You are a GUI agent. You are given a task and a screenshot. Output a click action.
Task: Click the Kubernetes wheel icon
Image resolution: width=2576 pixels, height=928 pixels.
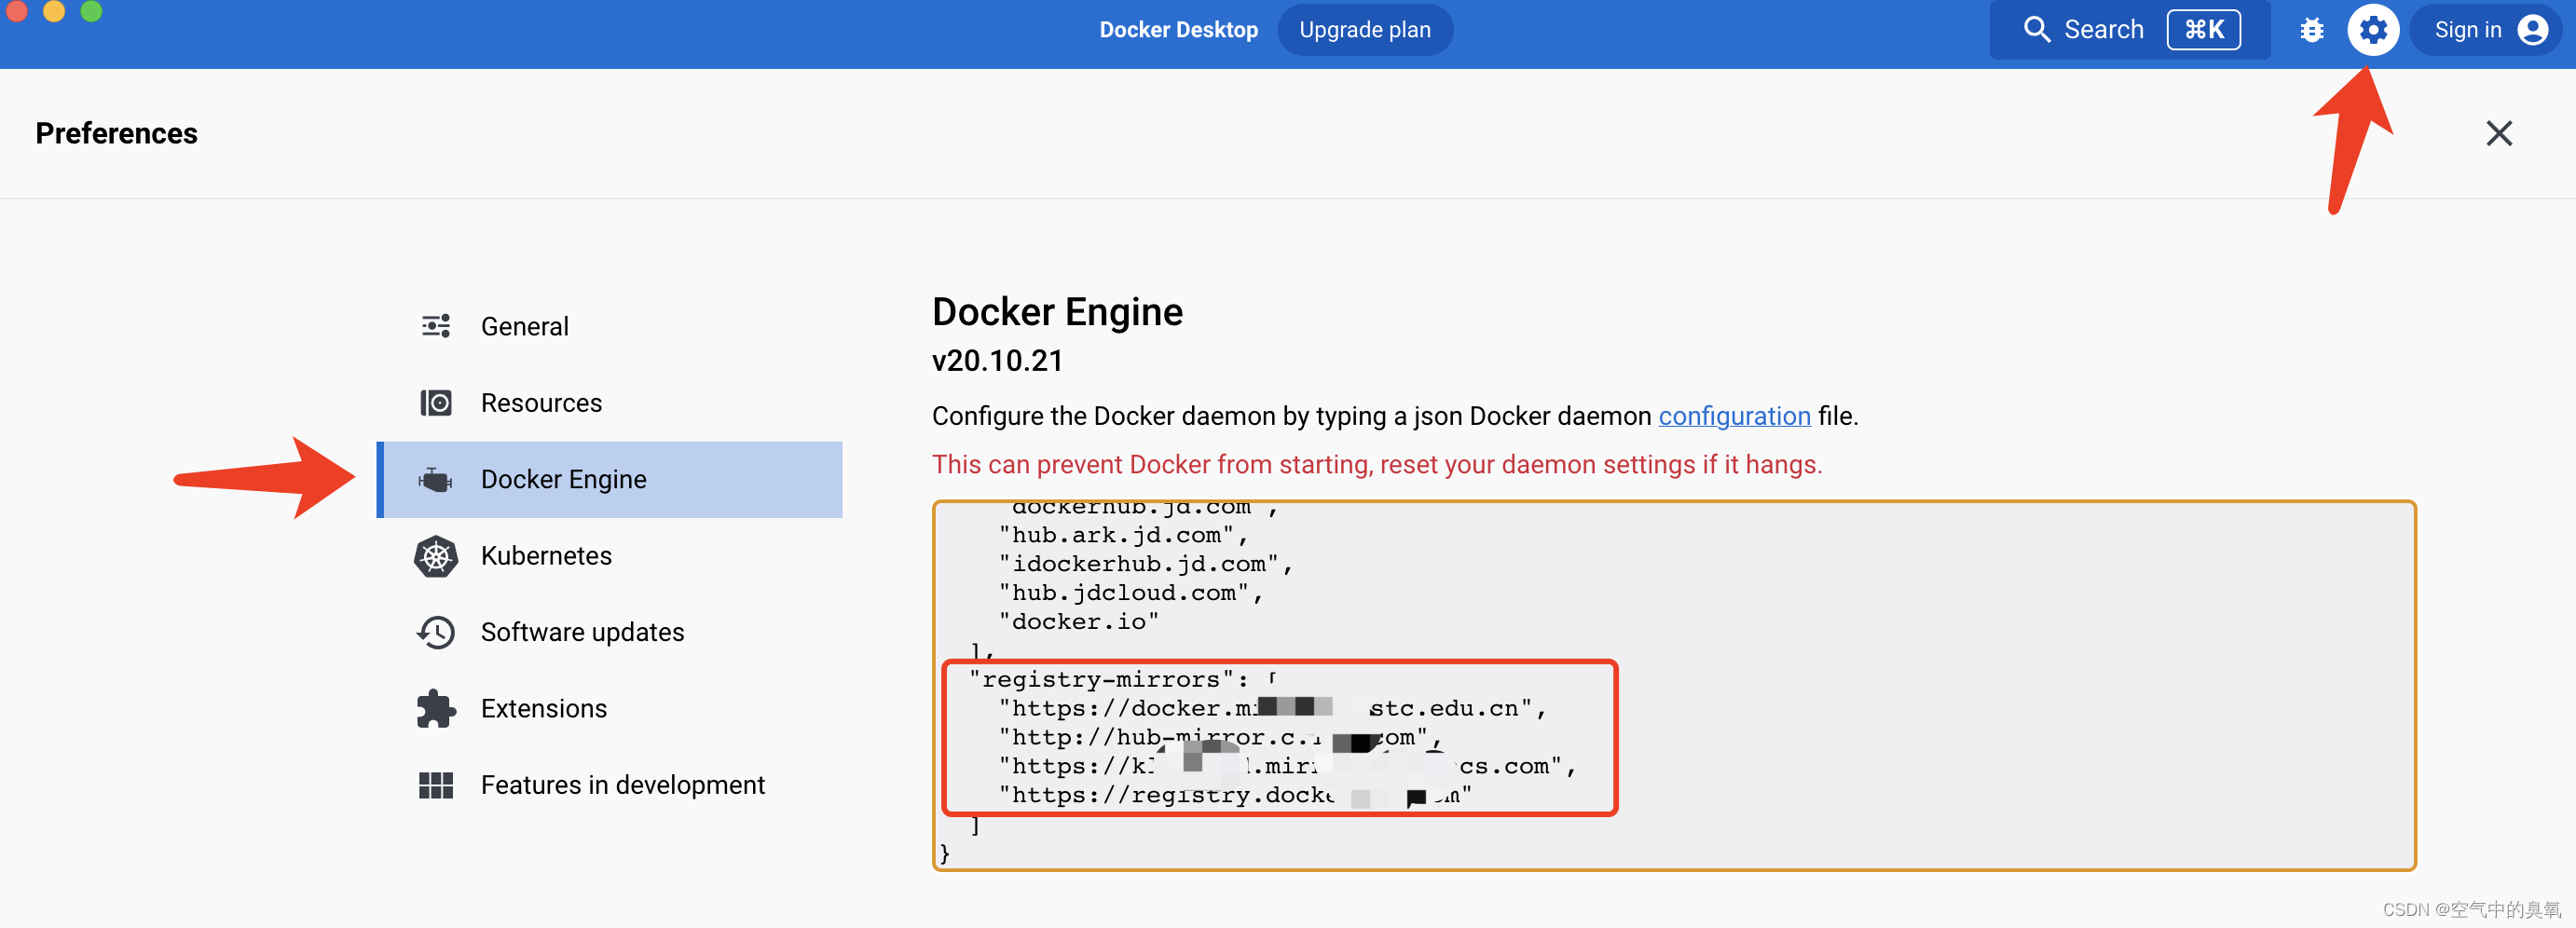tap(436, 556)
